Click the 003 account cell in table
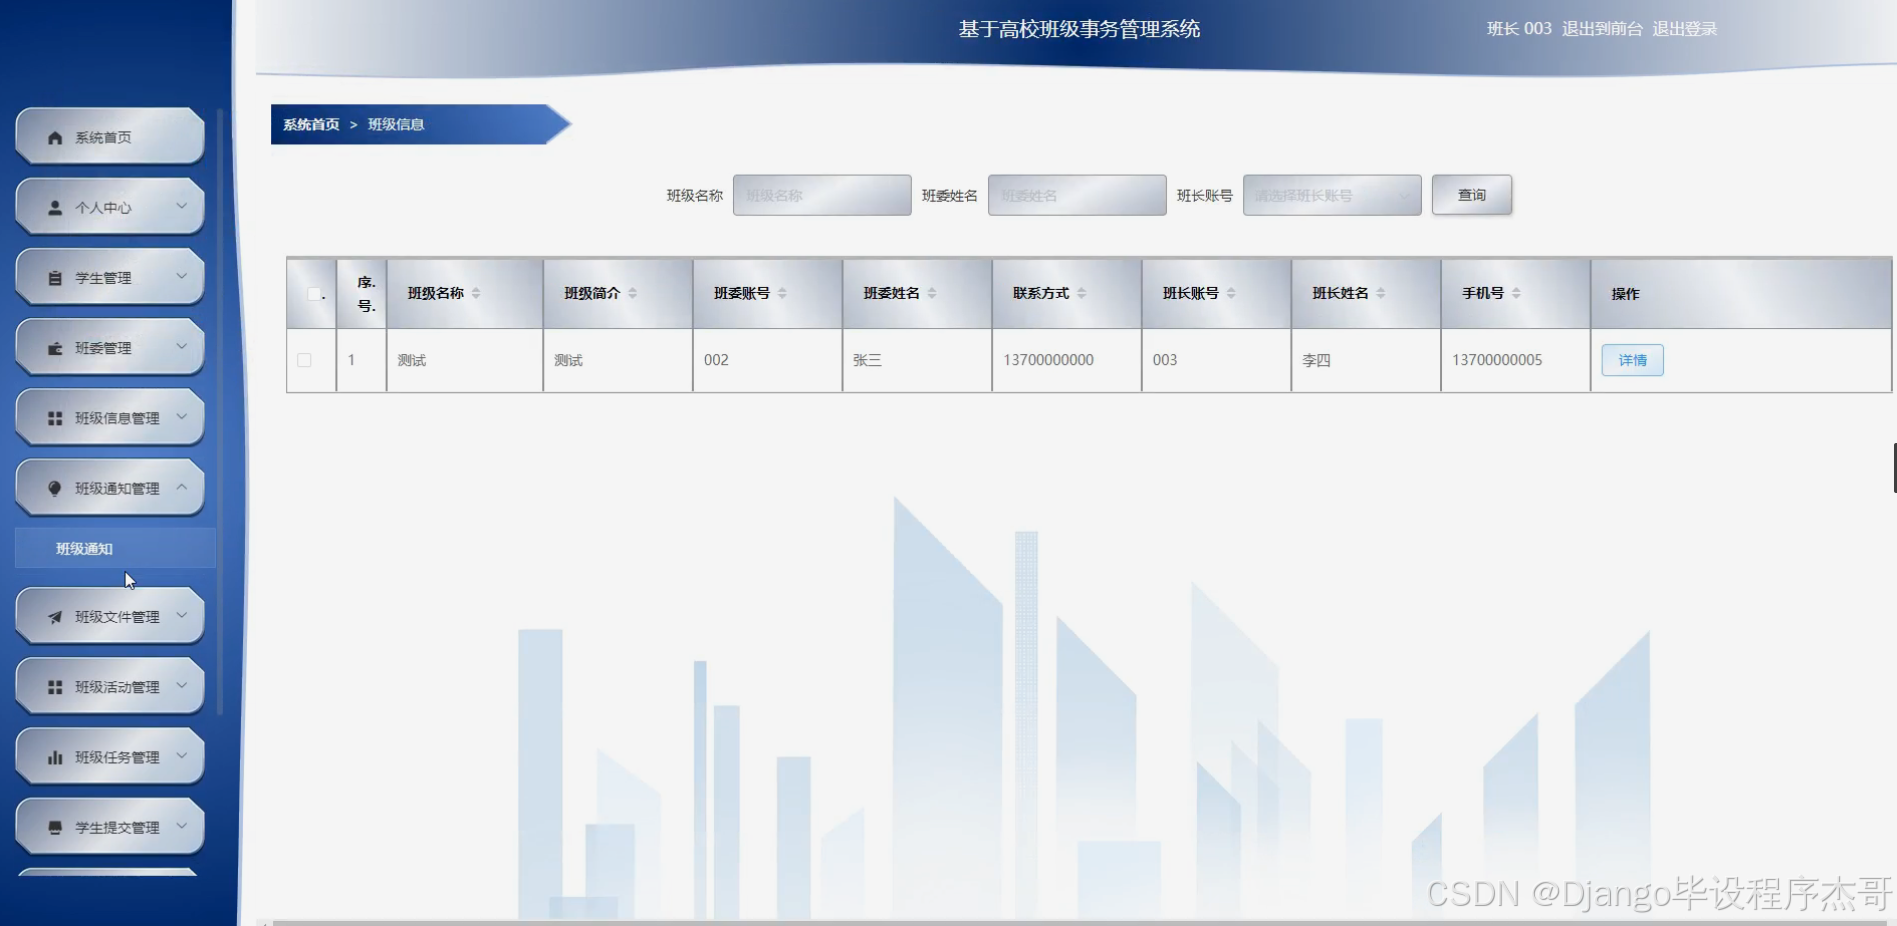The height and width of the screenshot is (926, 1897). (x=1165, y=360)
